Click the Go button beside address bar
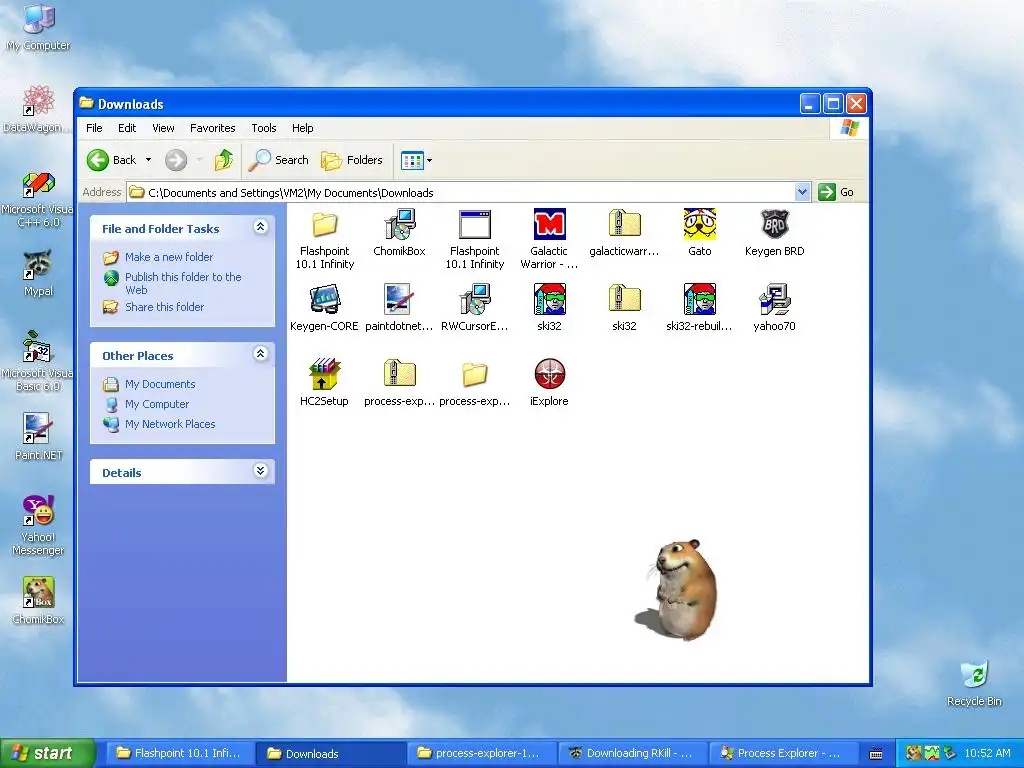1024x768 pixels. click(x=836, y=192)
